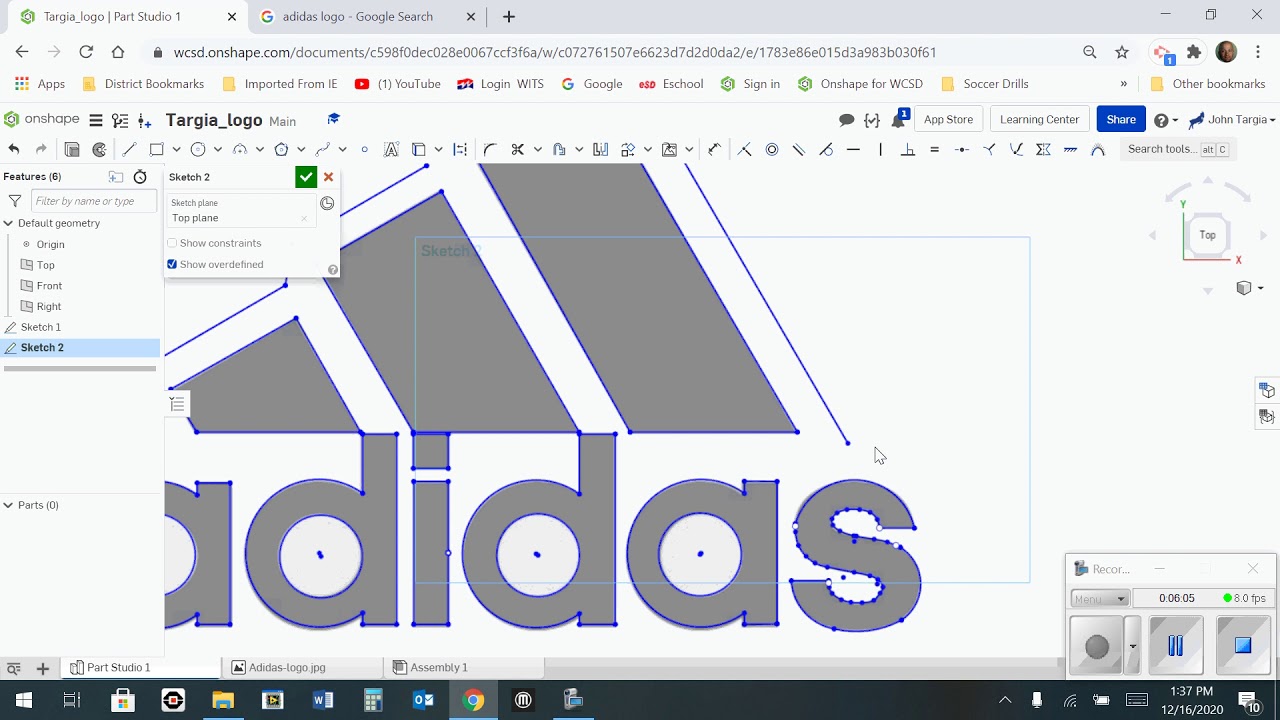Click the App Store button
Screen dimensions: 1280x720
click(x=948, y=119)
